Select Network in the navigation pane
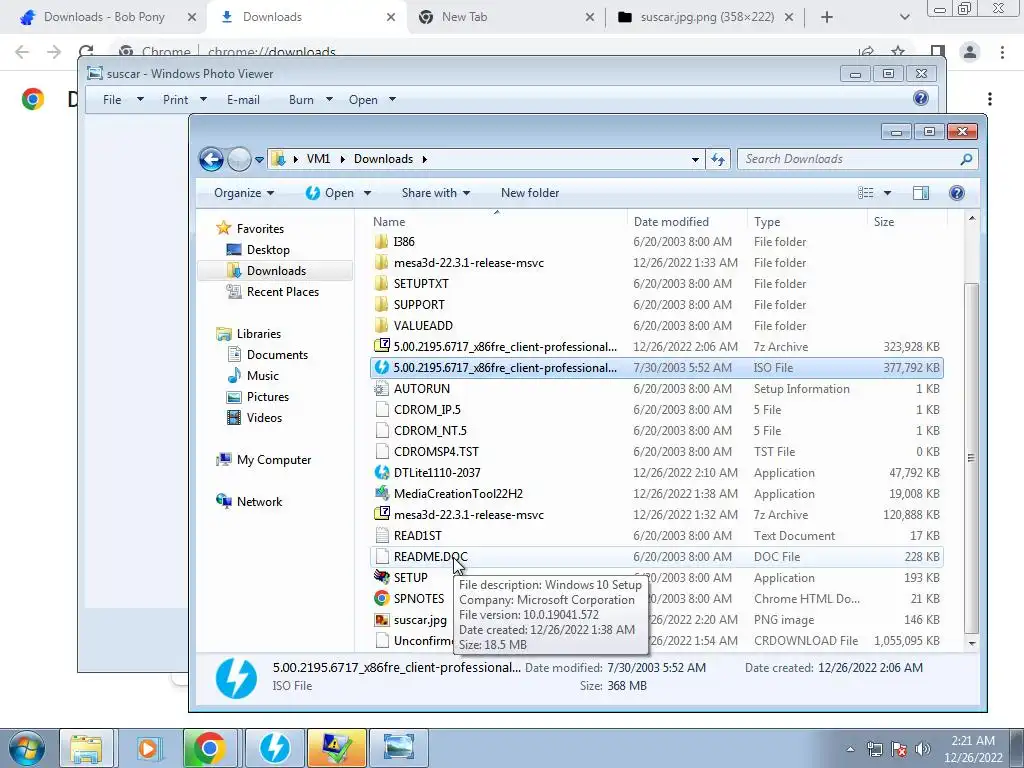Image resolution: width=1024 pixels, height=768 pixels. 259,502
